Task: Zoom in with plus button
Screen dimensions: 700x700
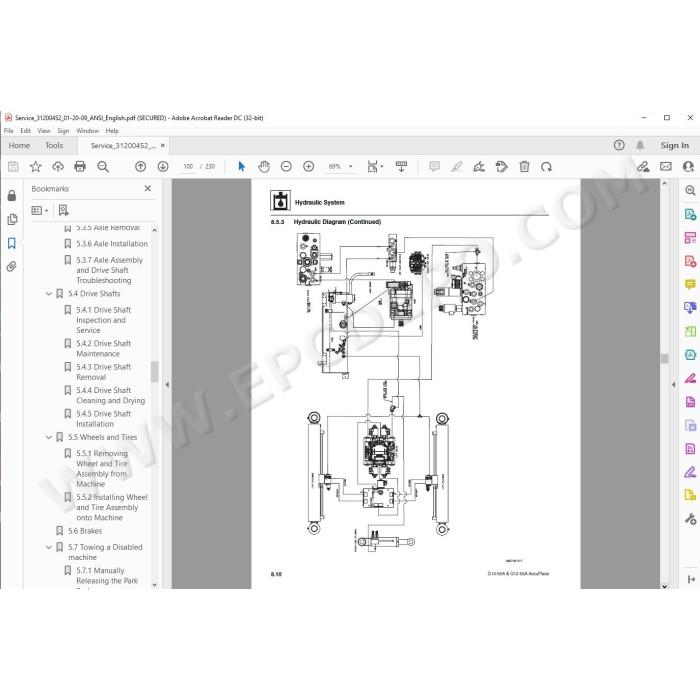Action: pyautogui.click(x=308, y=167)
